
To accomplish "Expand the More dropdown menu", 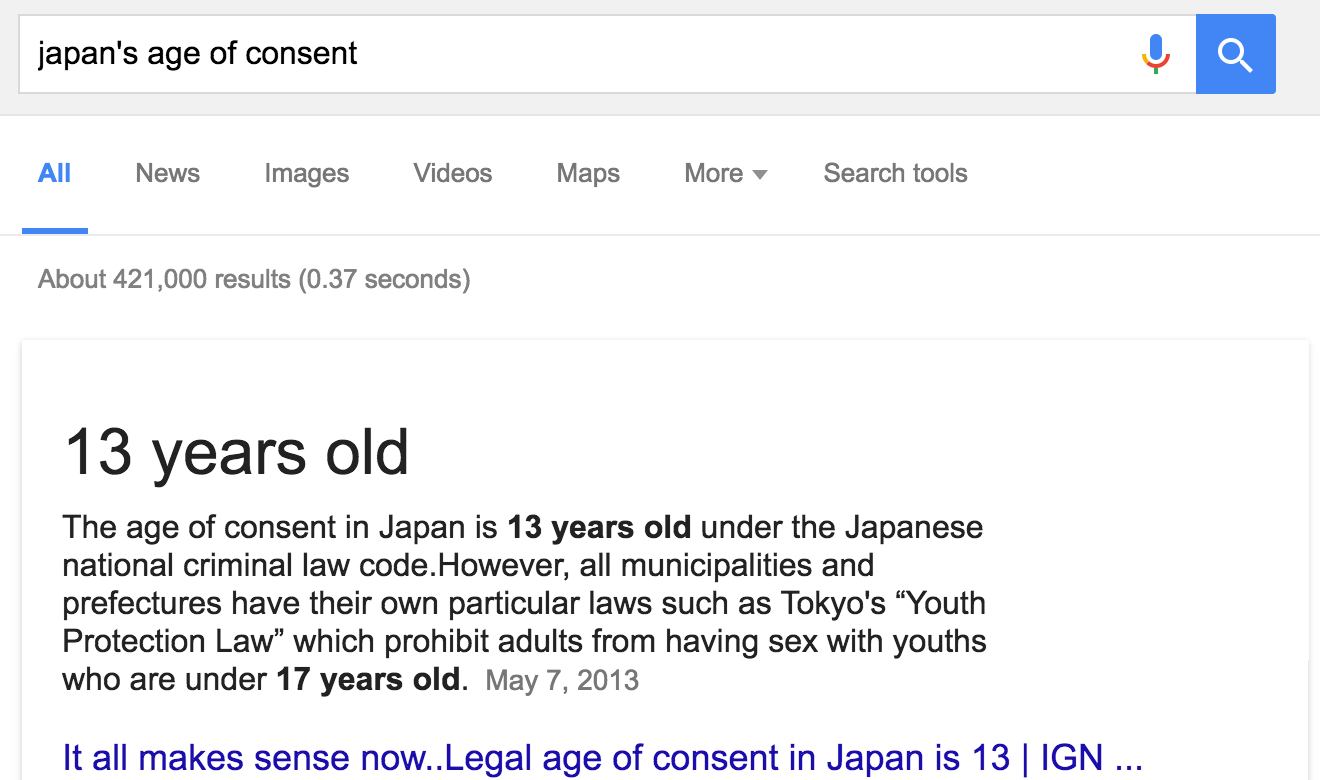I will click(x=725, y=174).
